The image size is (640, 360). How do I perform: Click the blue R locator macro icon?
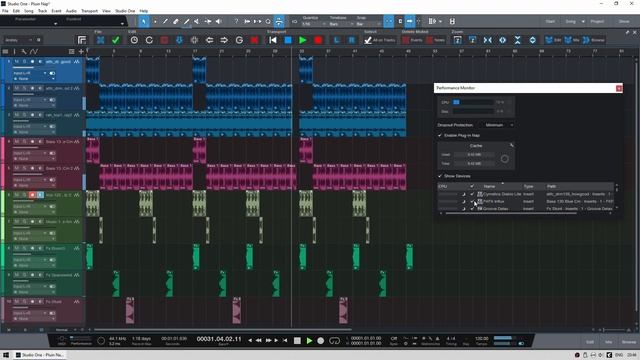click(x=351, y=40)
